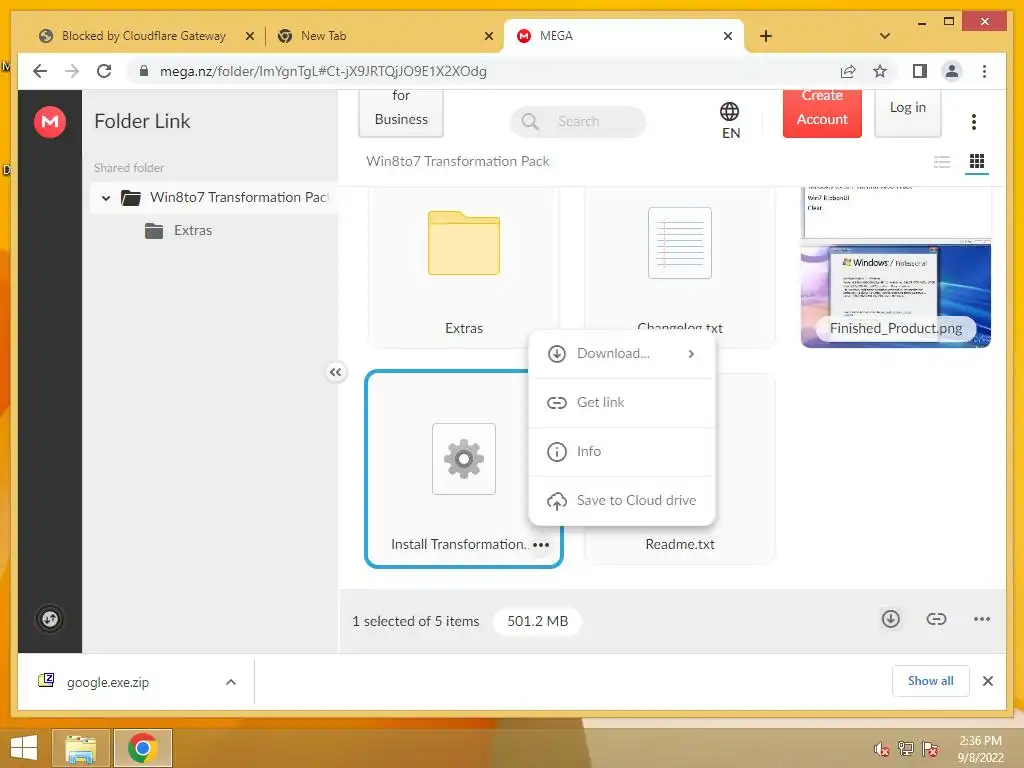
Task: Click the Chrome taskbar icon
Action: [x=143, y=748]
